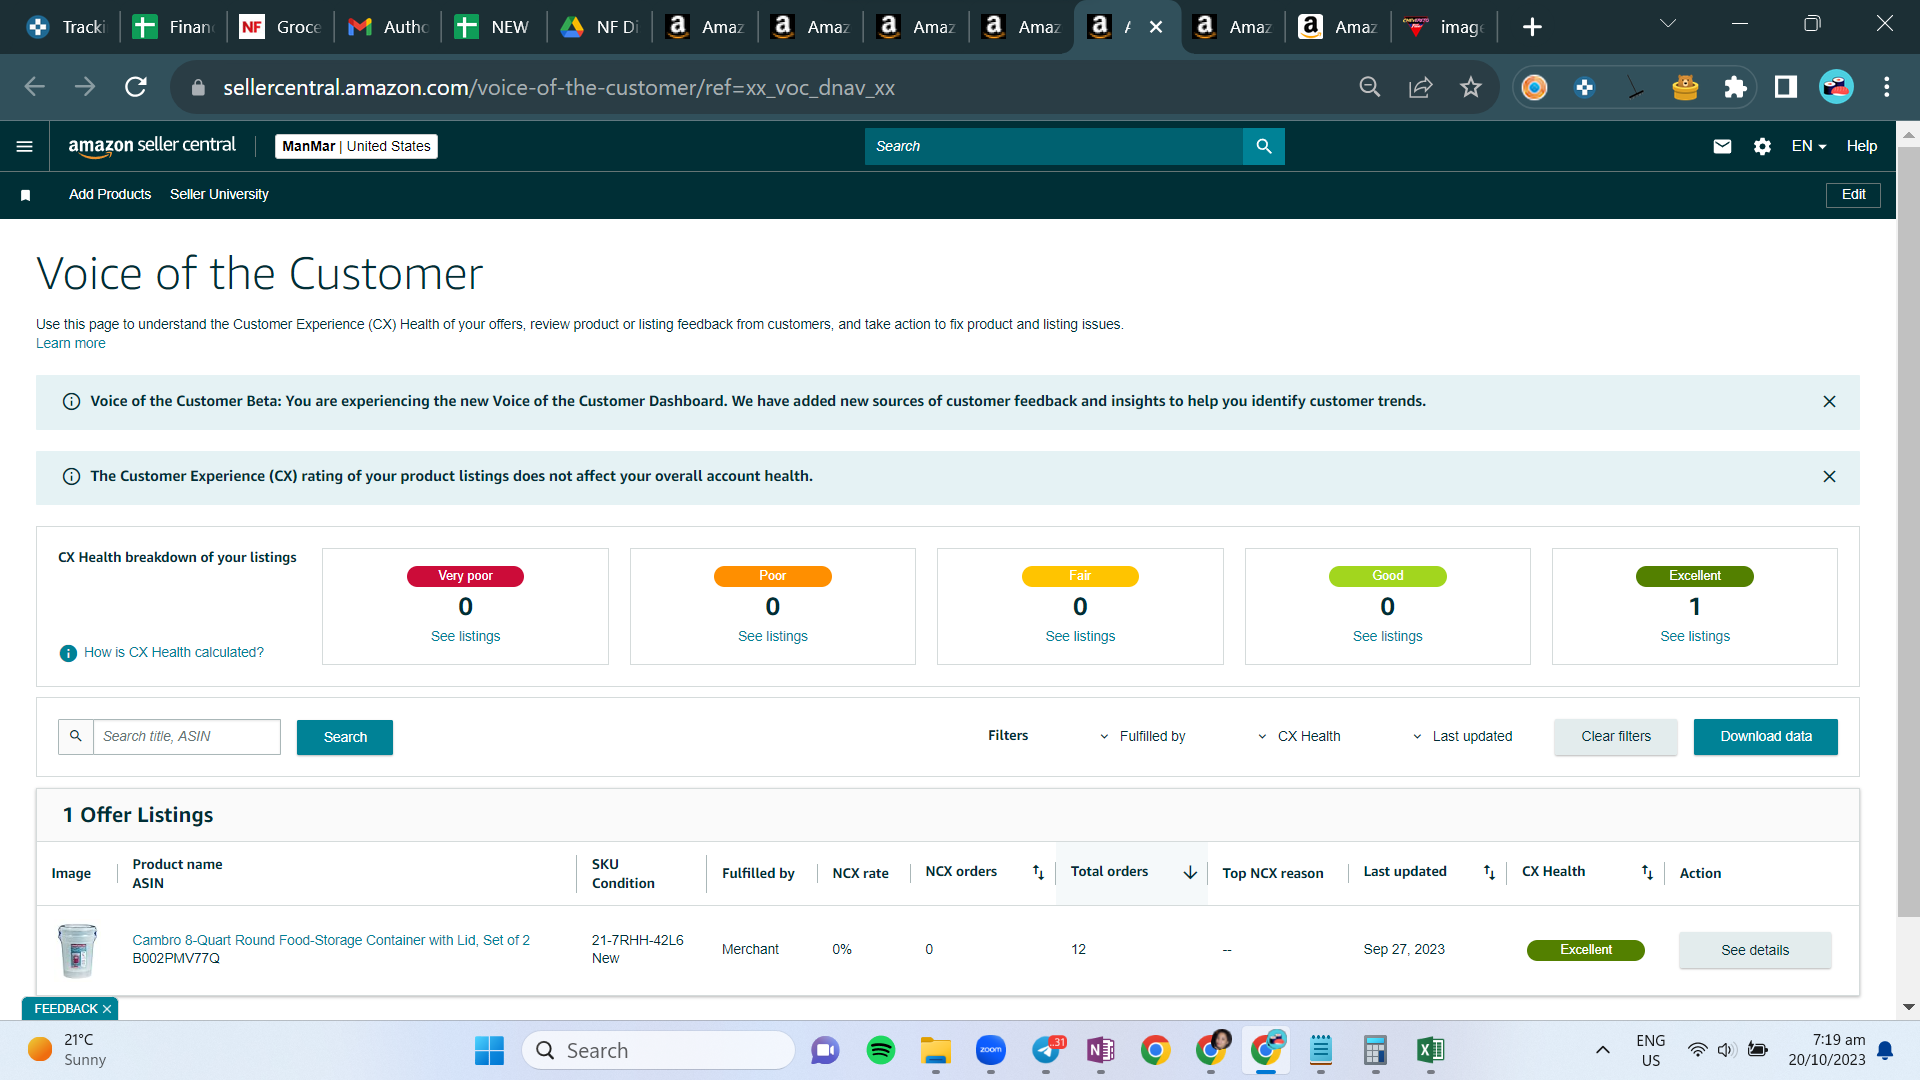Image resolution: width=1920 pixels, height=1080 pixels.
Task: Click the Edit button in bookmarks bar
Action: [1853, 195]
